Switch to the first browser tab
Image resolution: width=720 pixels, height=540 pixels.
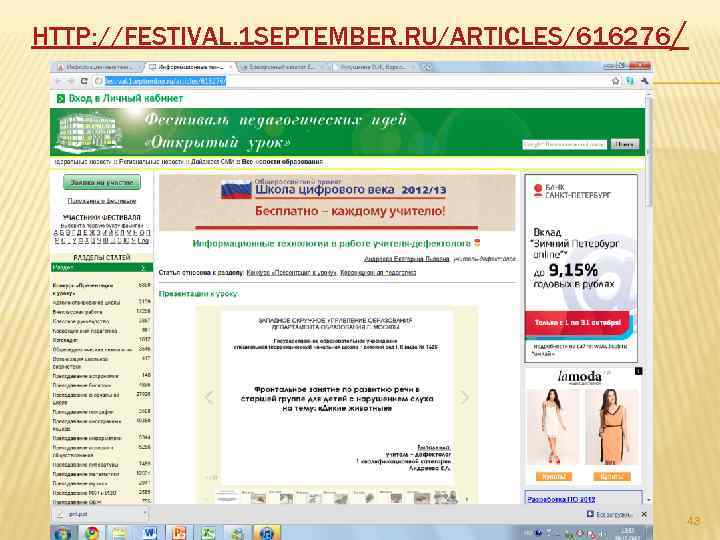click(x=97, y=67)
